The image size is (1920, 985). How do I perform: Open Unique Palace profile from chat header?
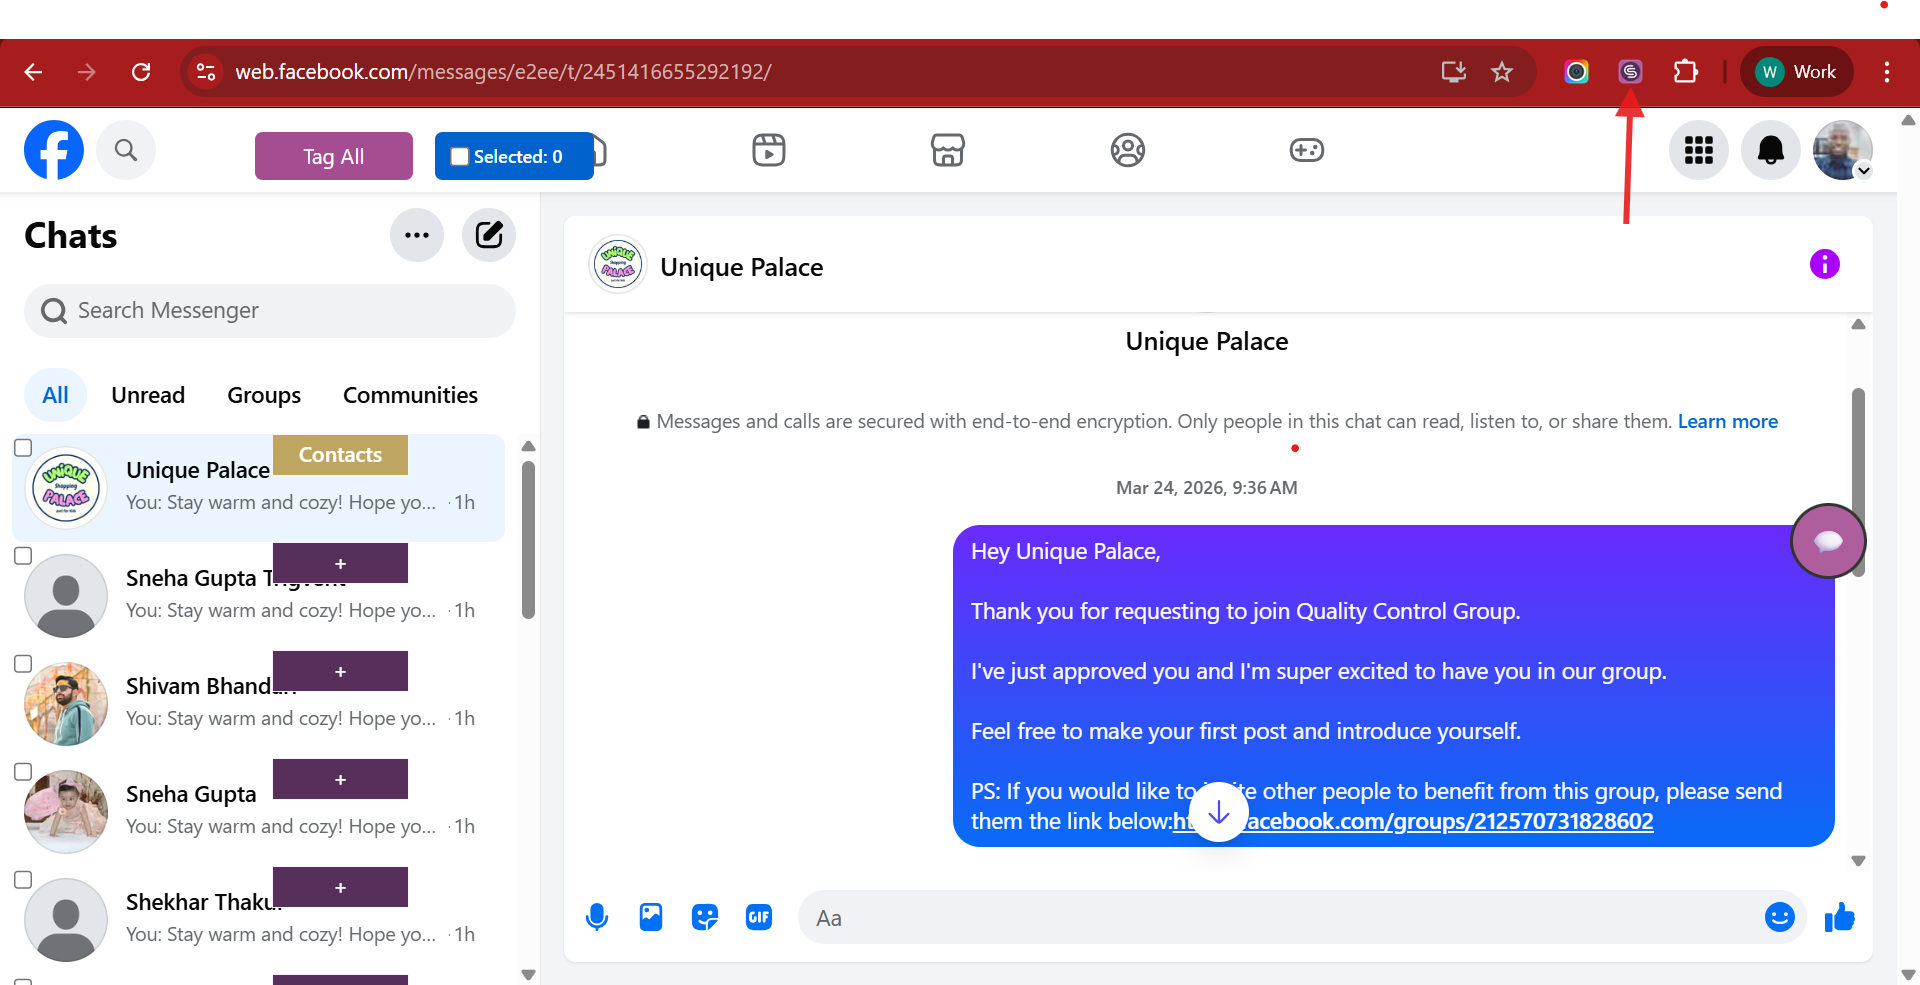[741, 267]
